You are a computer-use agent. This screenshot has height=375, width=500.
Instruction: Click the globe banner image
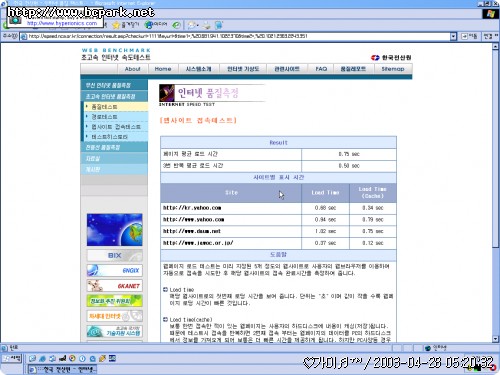click(x=114, y=230)
